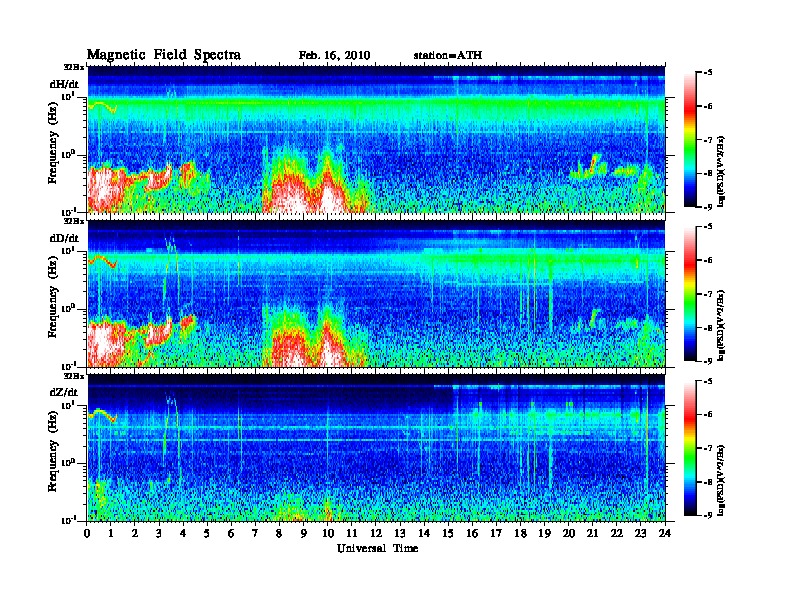Click the 32Hz label atop dH/dt panel
Viewport: 792px width, 612px height.
[73, 66]
